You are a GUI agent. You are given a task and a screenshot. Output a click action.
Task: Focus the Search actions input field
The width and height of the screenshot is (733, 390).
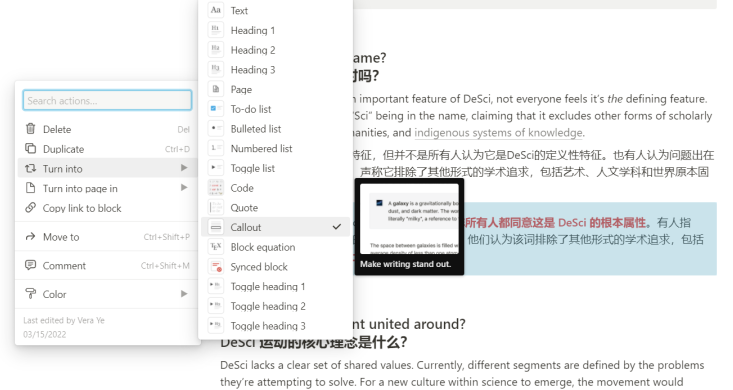[107, 101]
